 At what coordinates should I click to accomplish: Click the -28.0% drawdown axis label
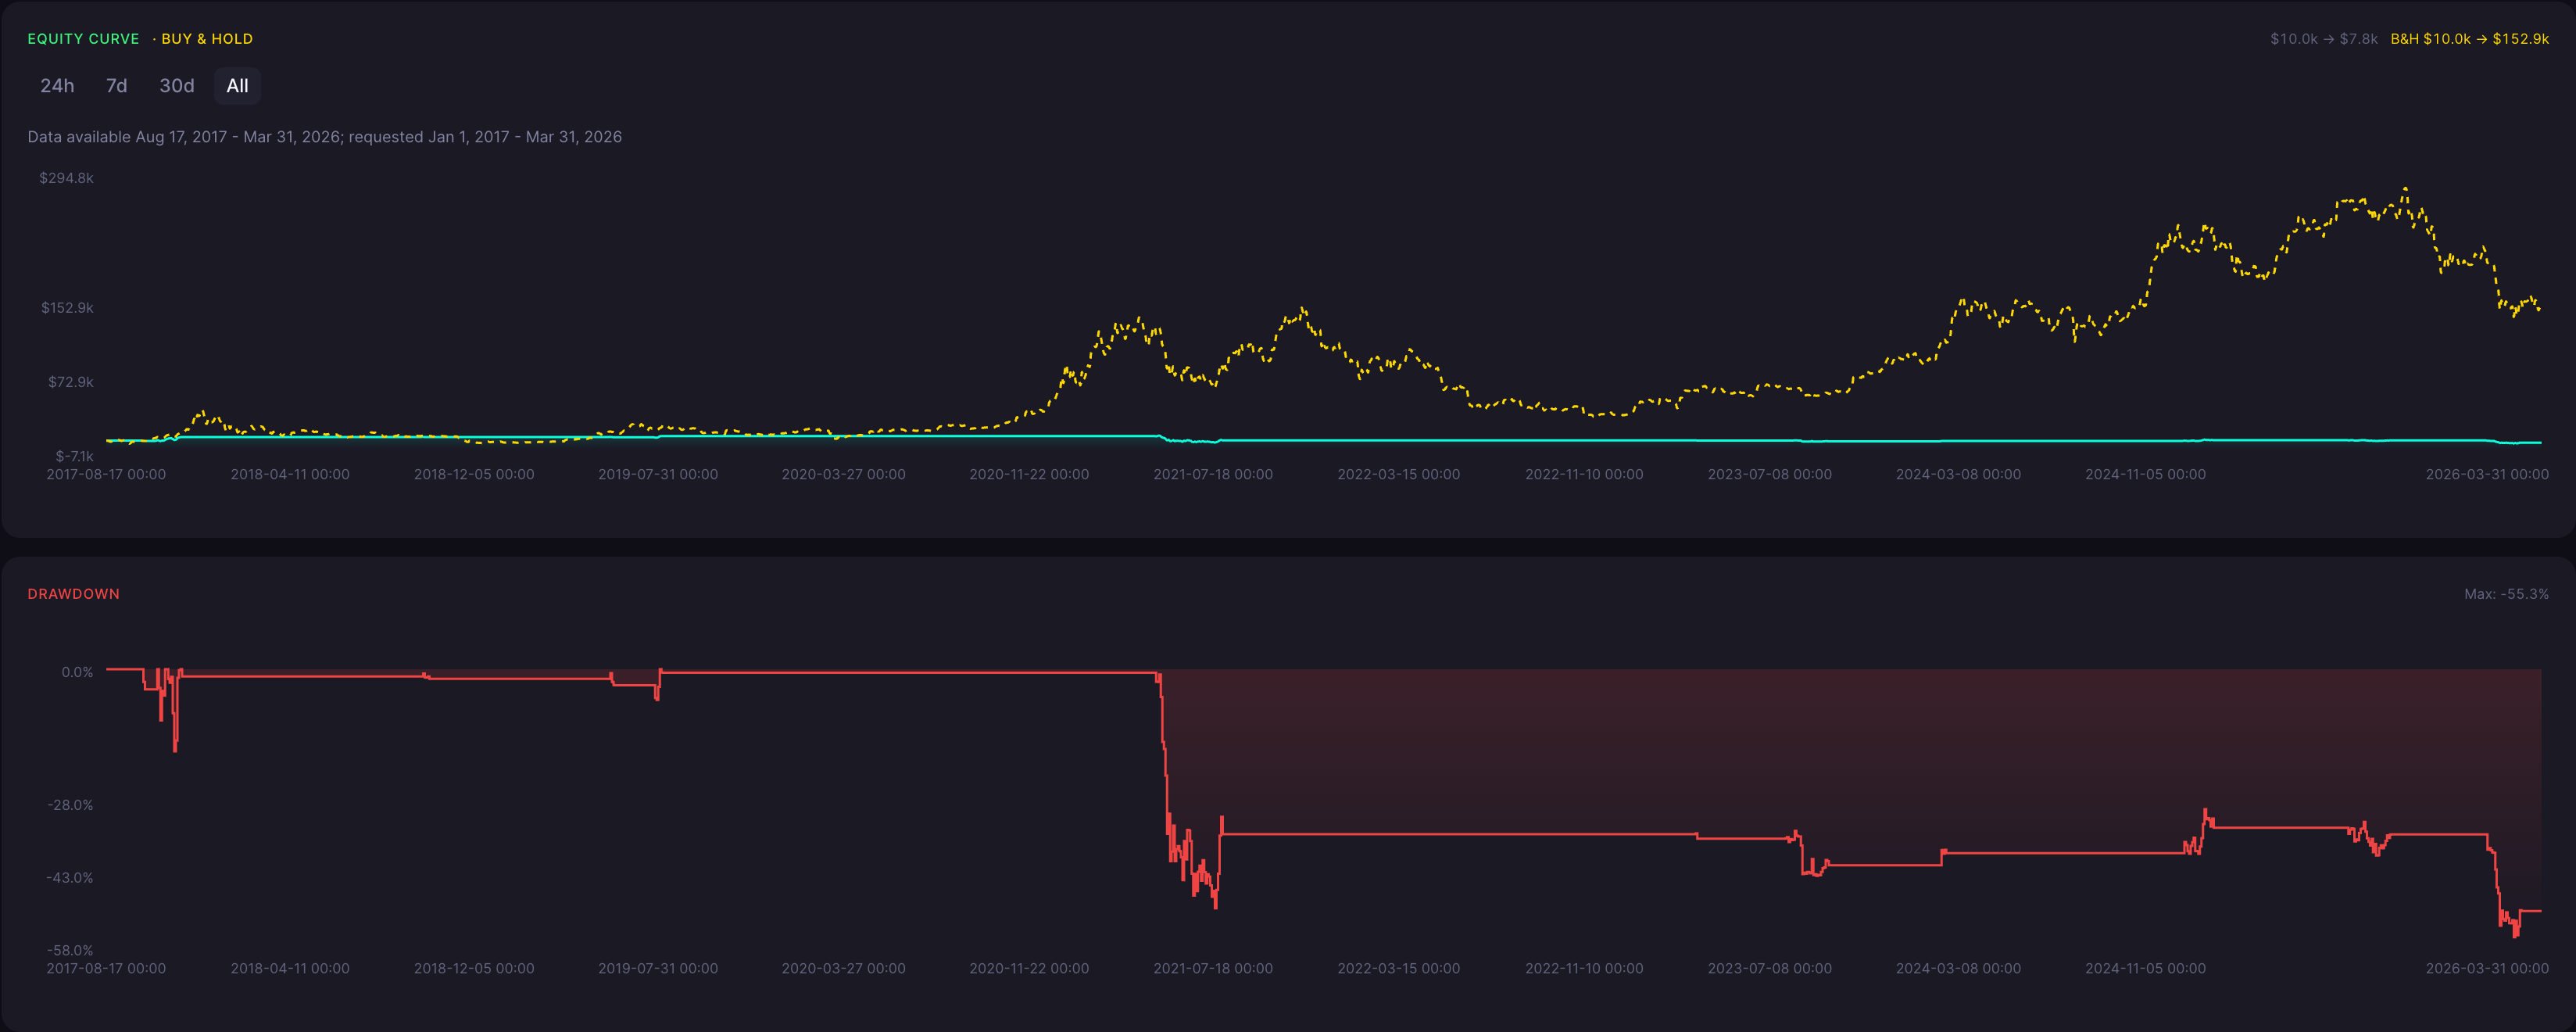click(x=70, y=805)
